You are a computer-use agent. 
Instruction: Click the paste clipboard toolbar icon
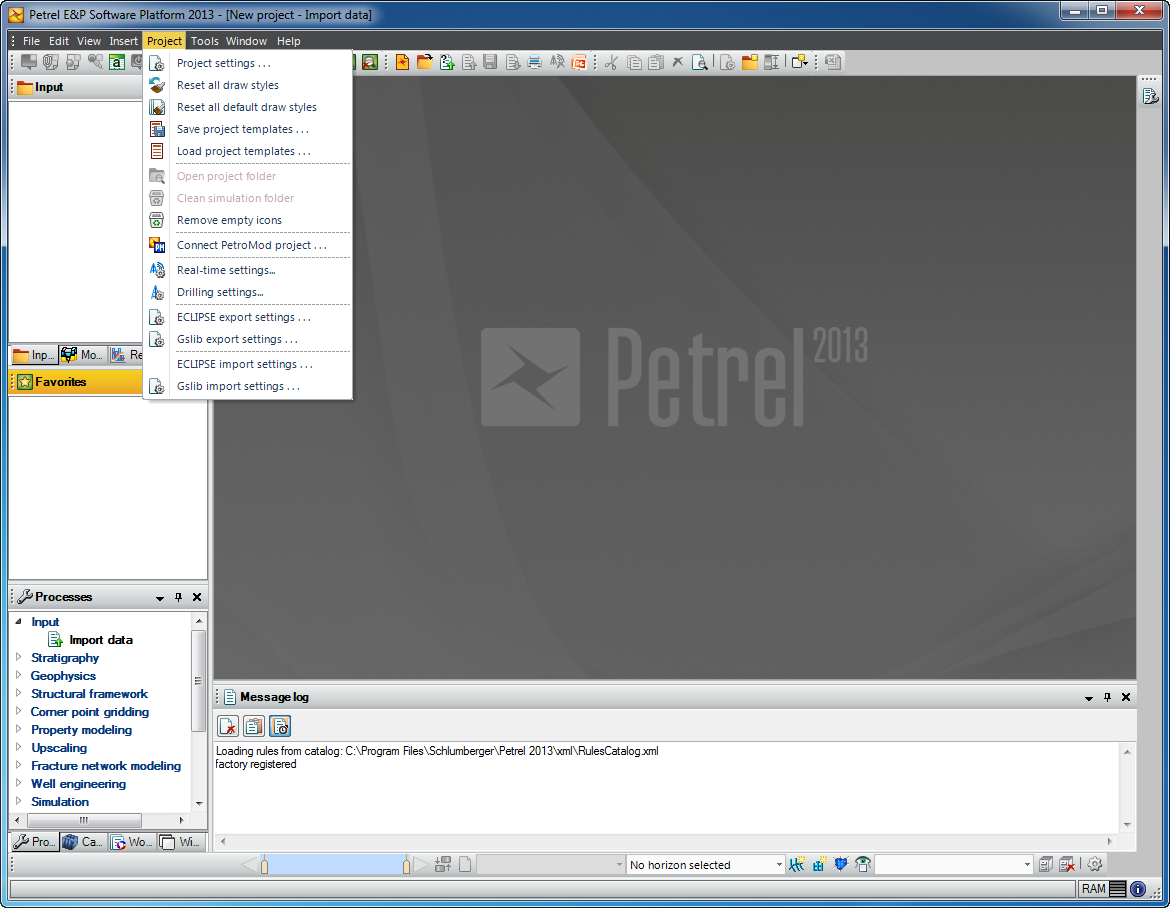(656, 63)
